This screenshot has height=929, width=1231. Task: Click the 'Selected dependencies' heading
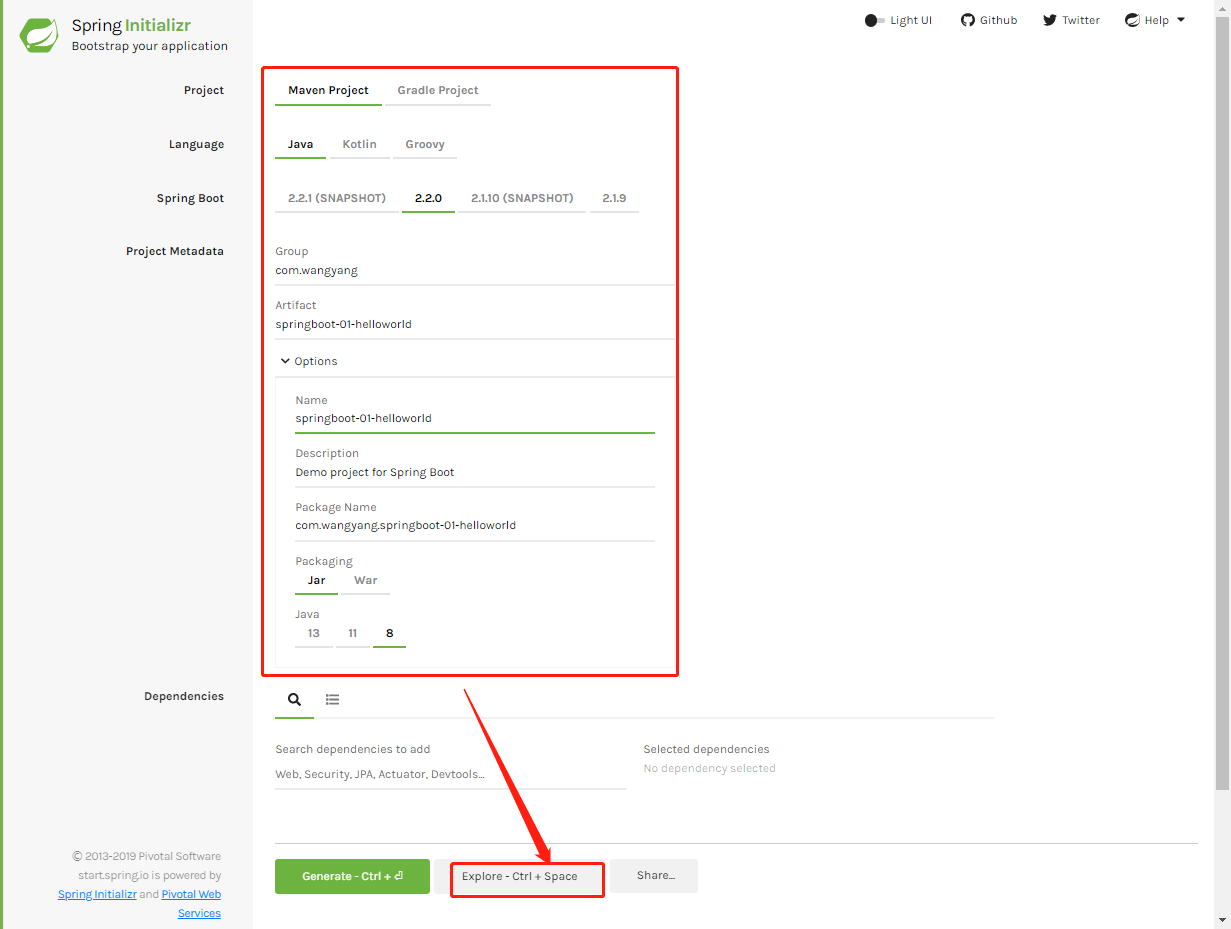(x=706, y=749)
